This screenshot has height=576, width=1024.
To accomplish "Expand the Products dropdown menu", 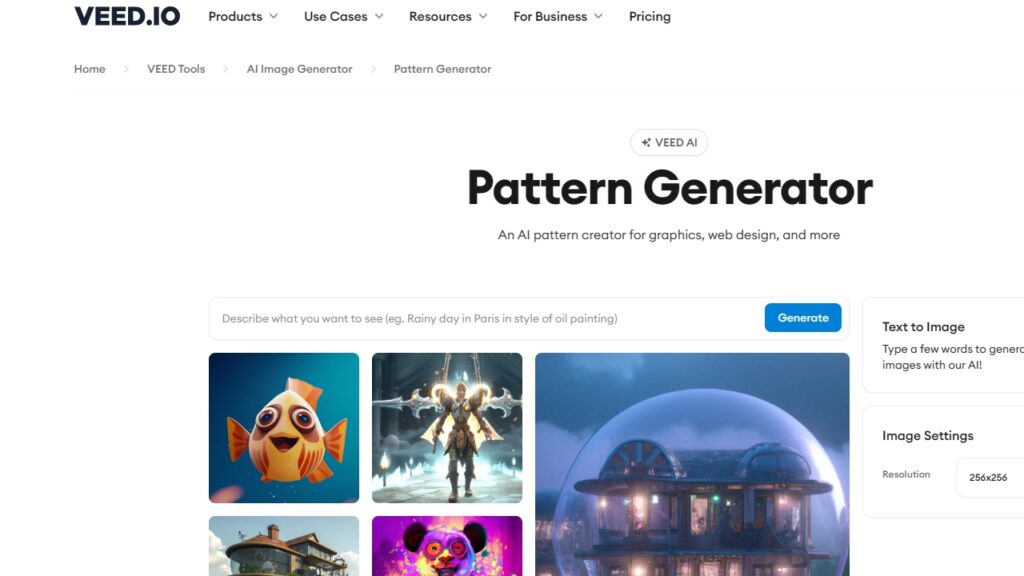I will (x=243, y=16).
